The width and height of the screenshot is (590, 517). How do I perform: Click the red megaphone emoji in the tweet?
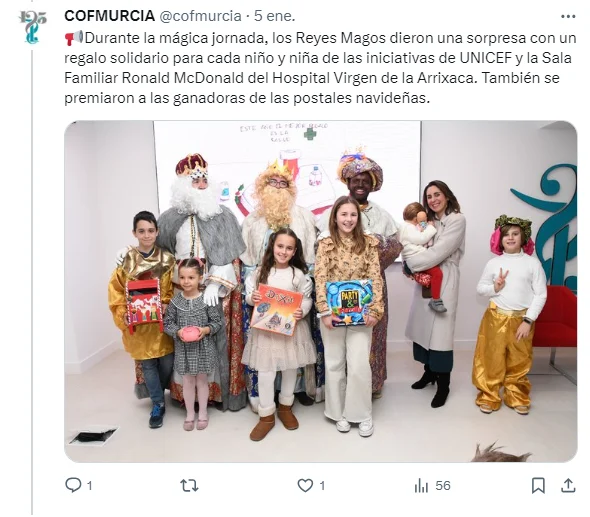click(74, 38)
